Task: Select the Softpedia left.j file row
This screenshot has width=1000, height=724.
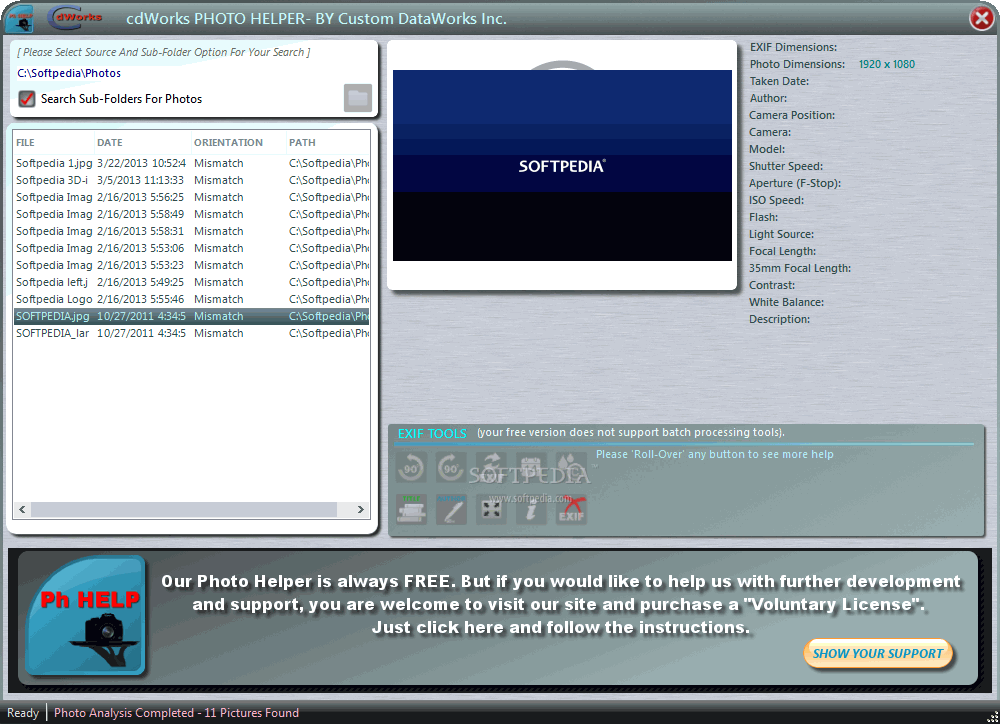Action: tap(191, 282)
